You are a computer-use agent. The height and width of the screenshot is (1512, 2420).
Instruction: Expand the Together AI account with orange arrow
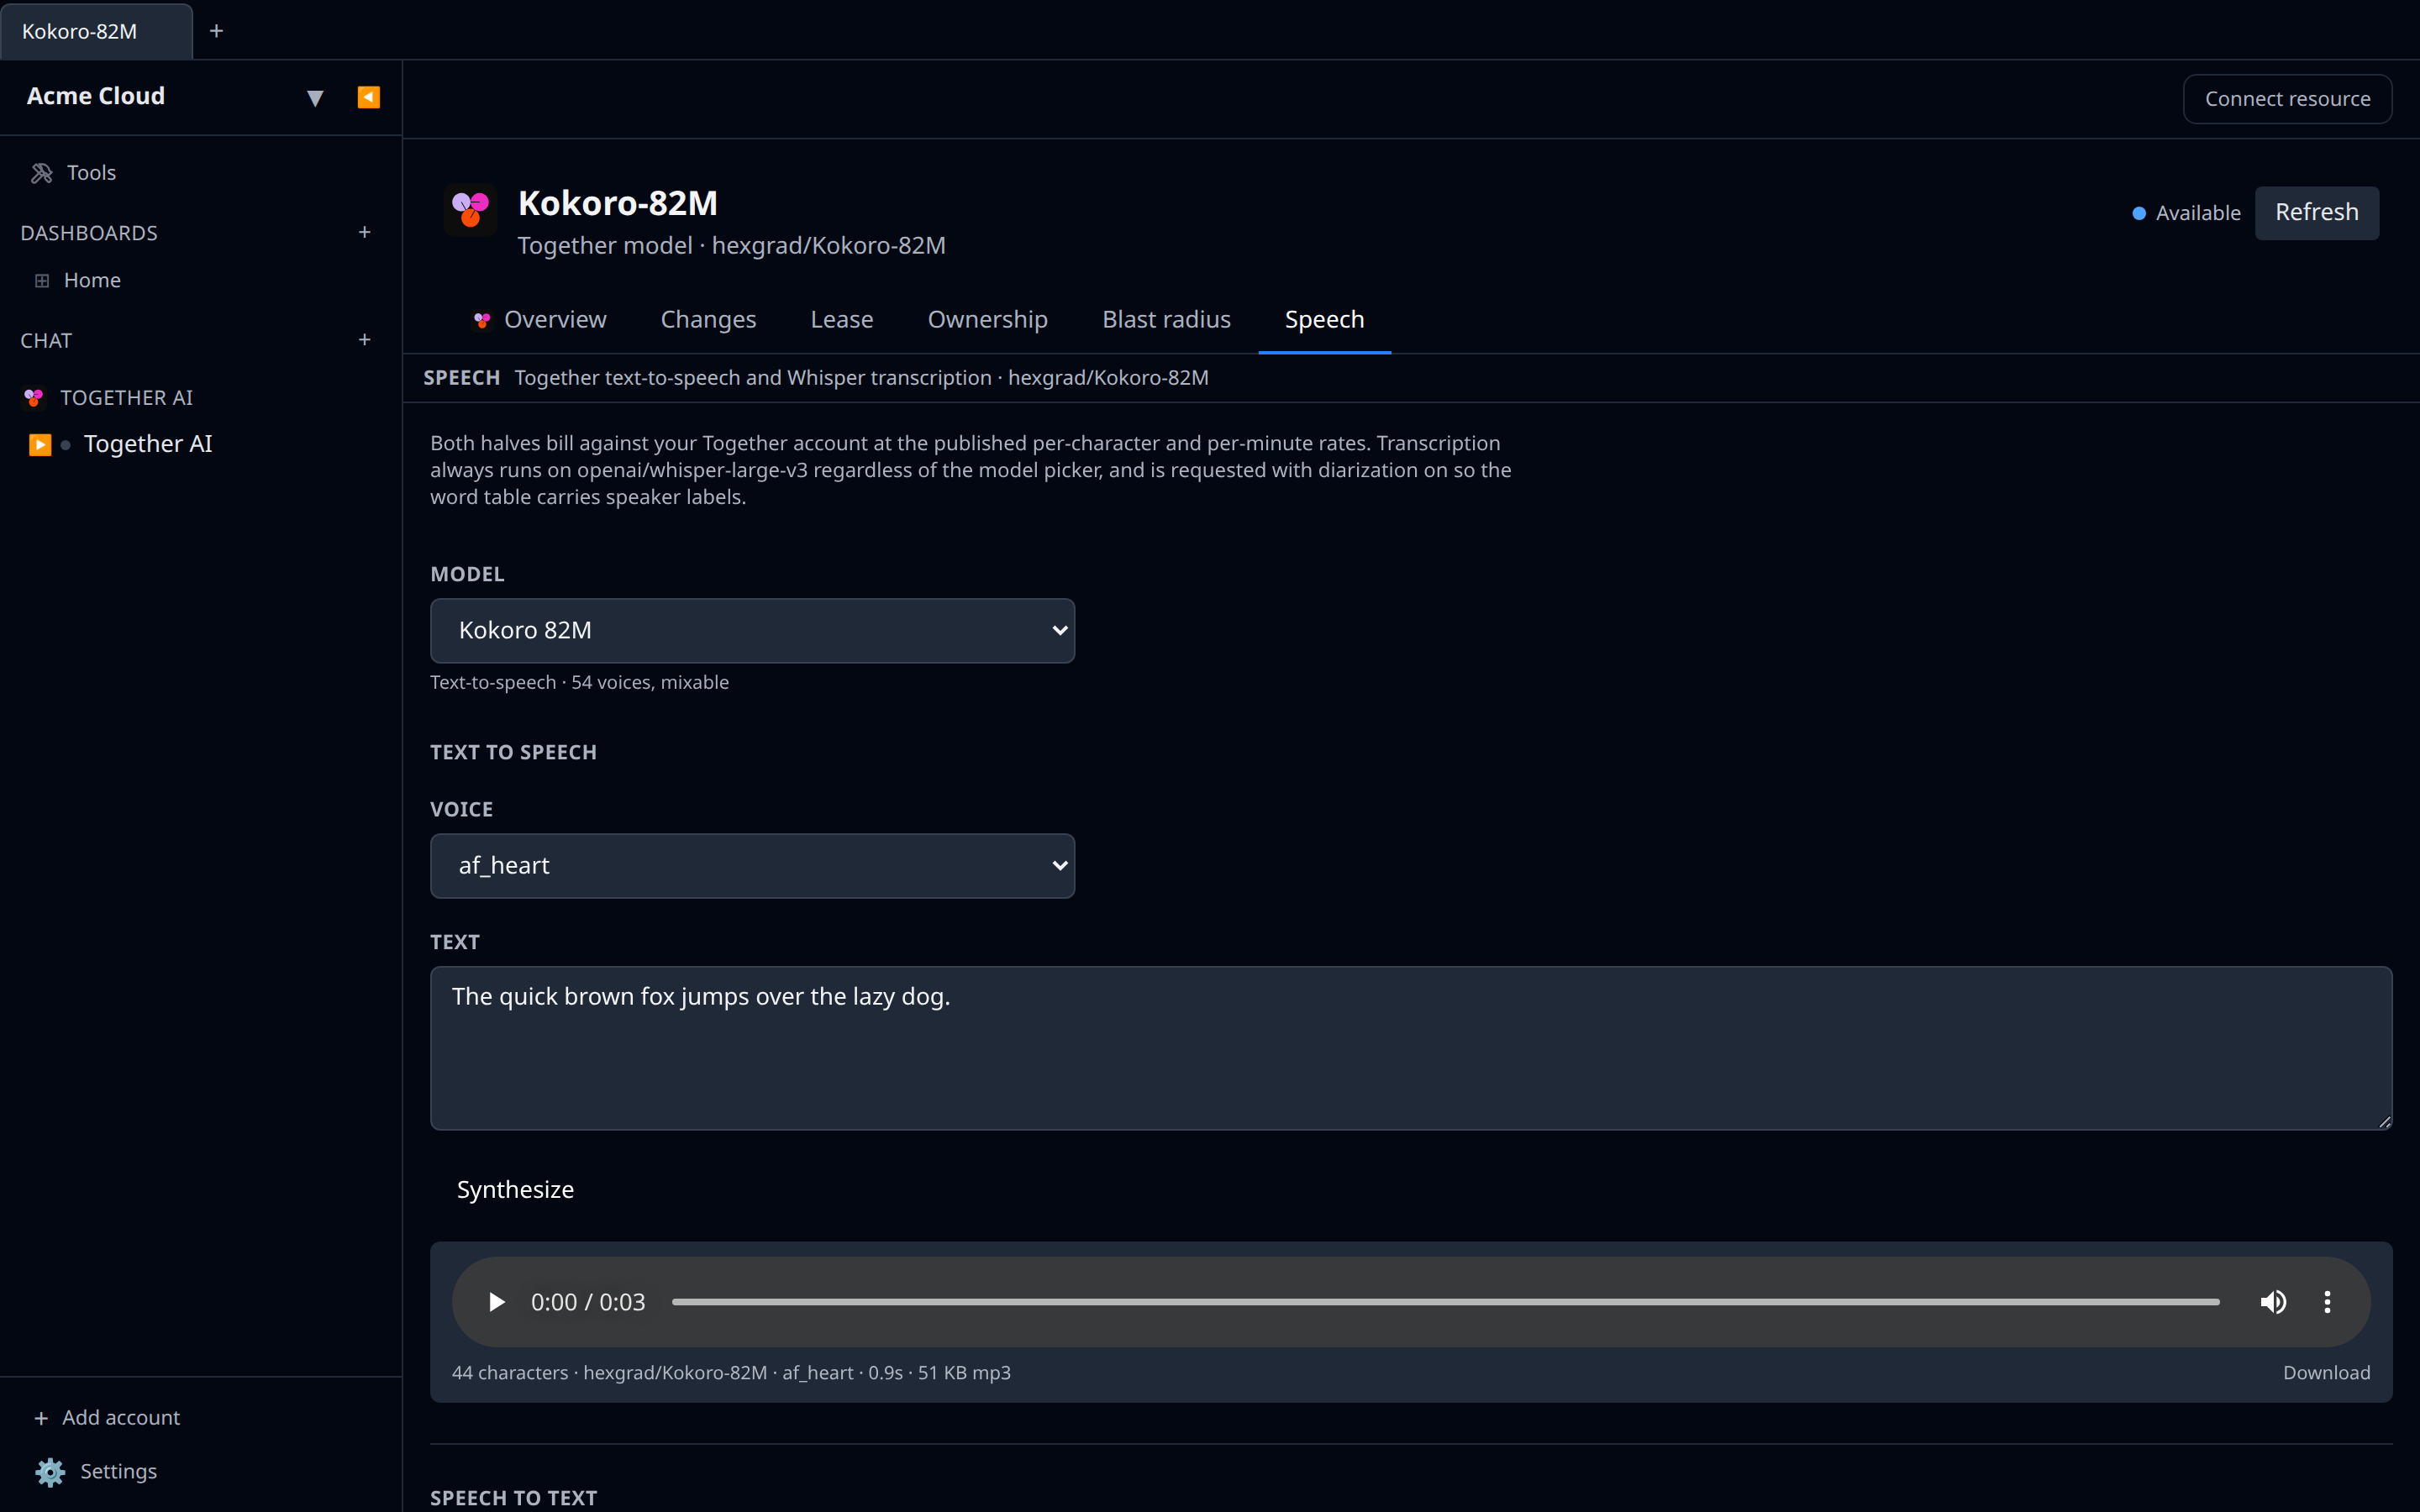coord(40,444)
